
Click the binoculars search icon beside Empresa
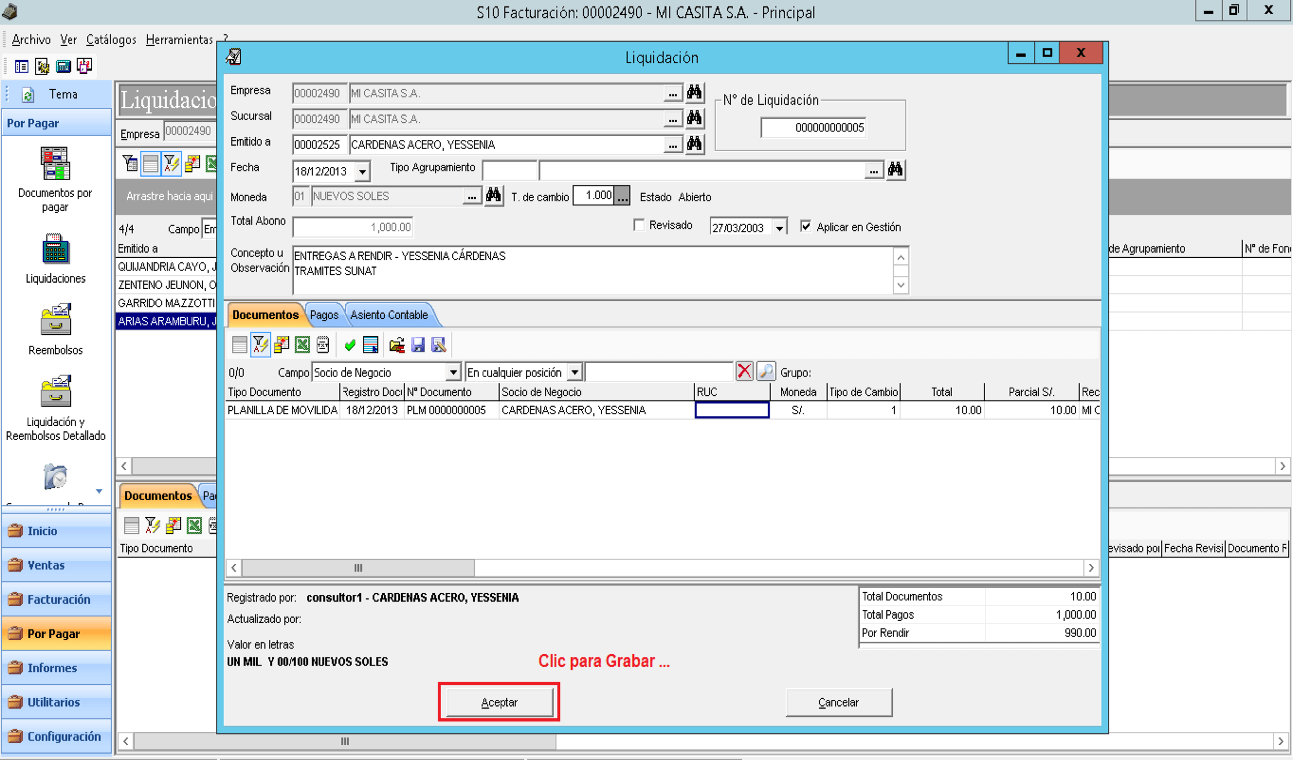pos(695,93)
